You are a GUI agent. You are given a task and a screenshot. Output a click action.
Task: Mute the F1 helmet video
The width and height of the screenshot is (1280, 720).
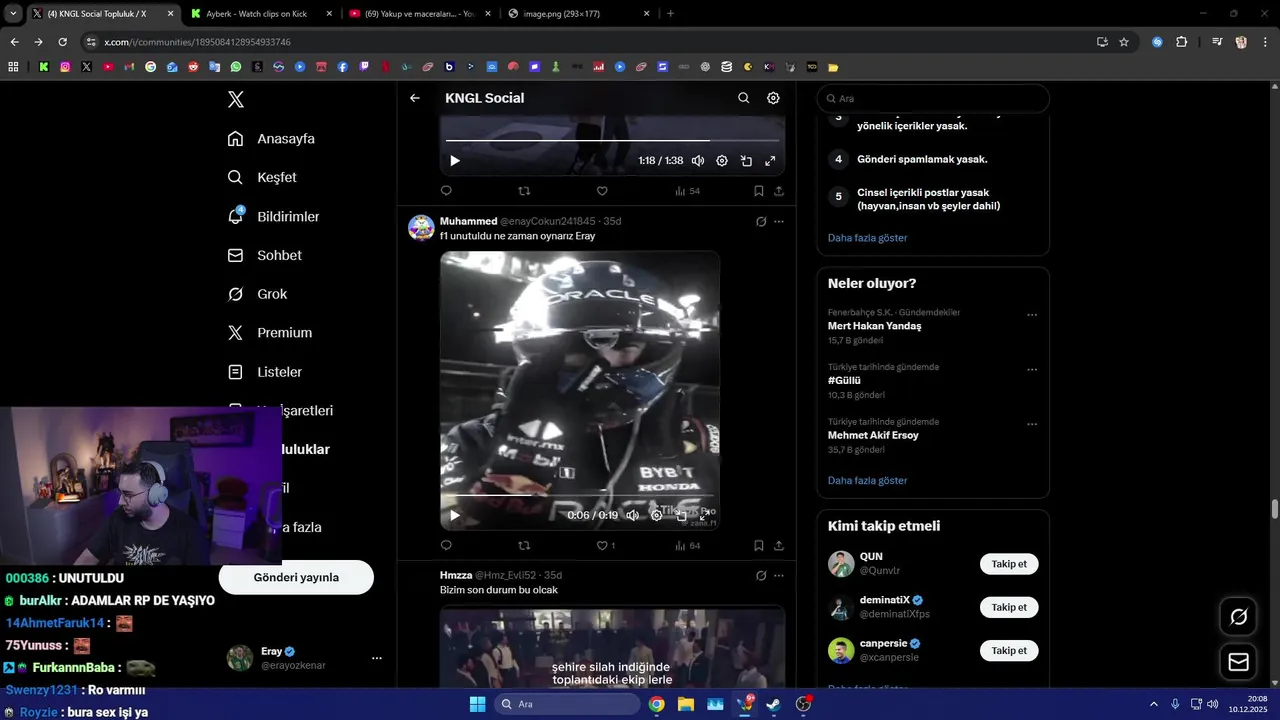tap(633, 515)
